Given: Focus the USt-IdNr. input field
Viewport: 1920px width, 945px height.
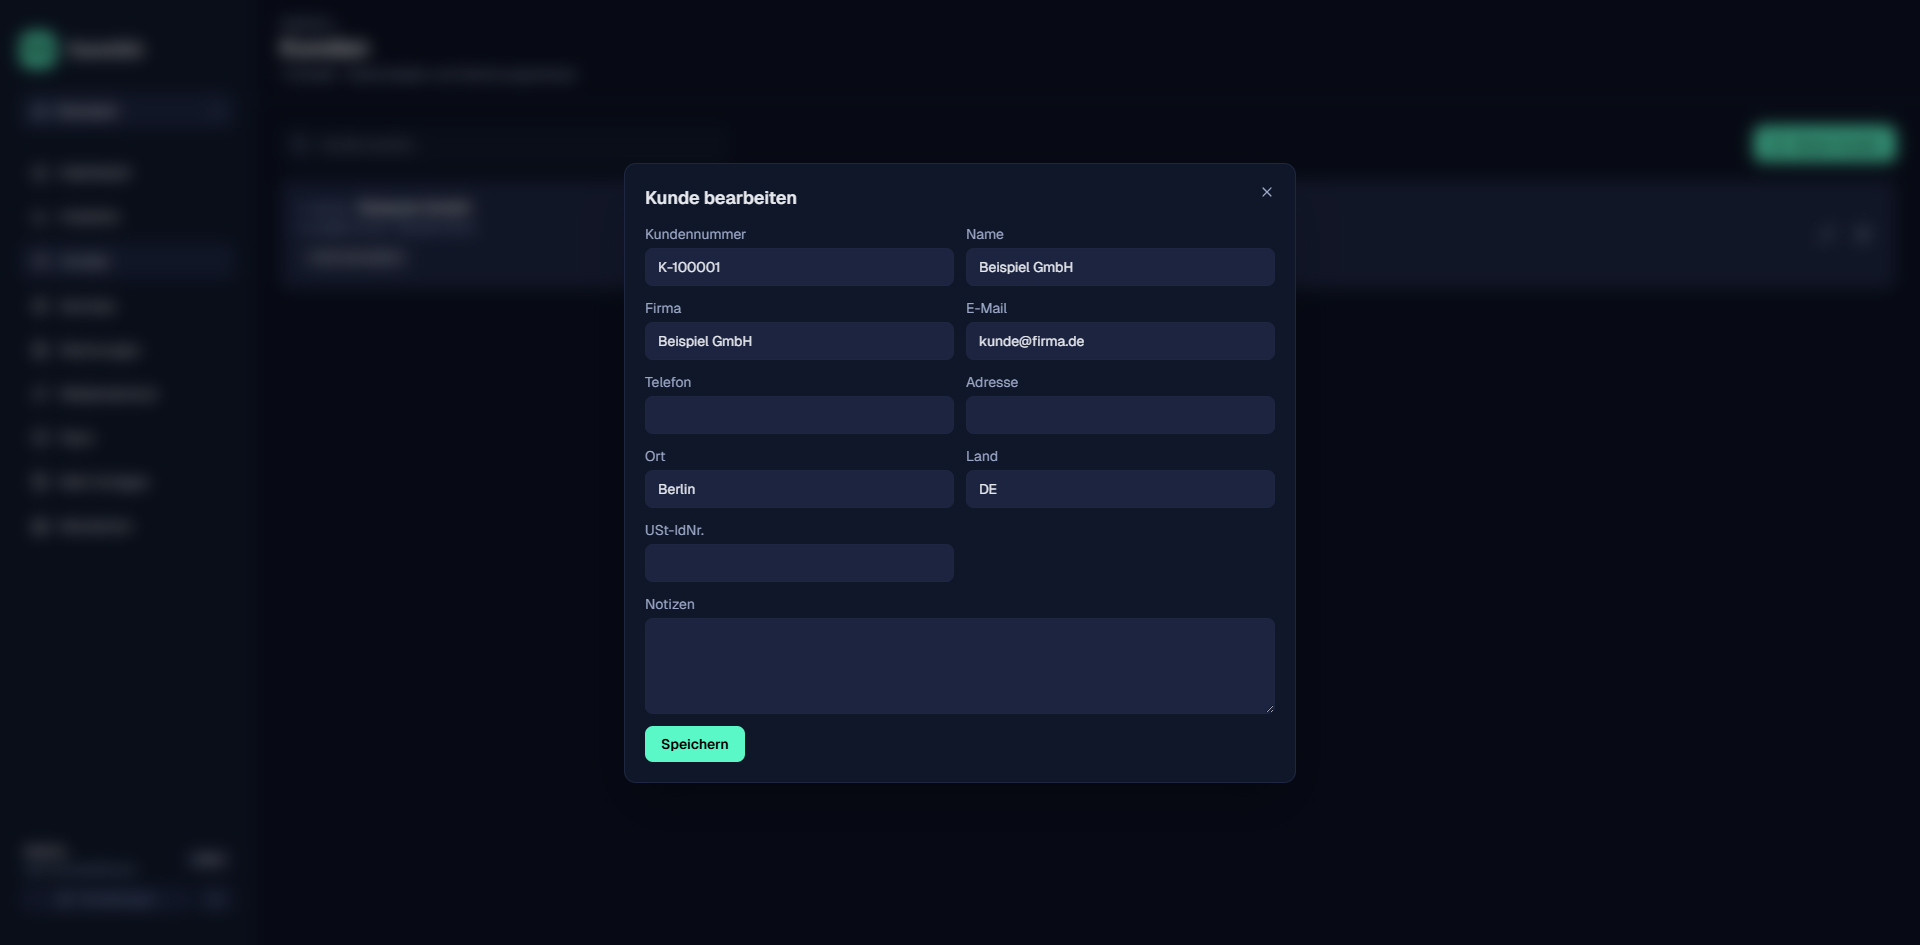Looking at the screenshot, I should pos(798,563).
